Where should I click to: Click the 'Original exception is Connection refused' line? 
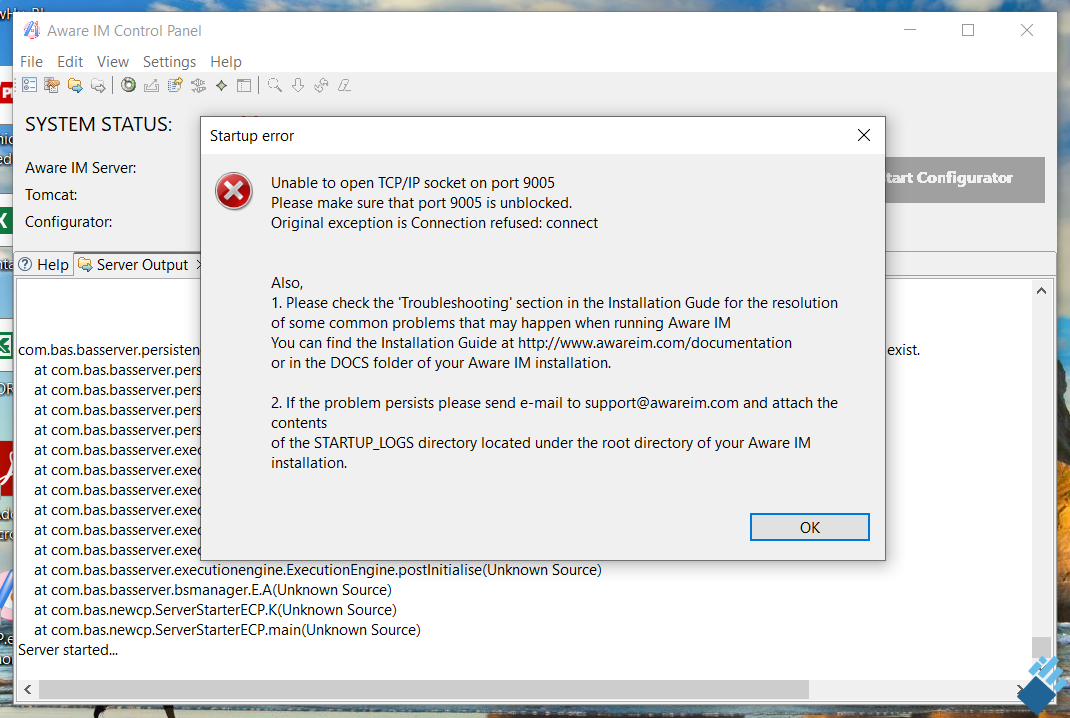click(435, 223)
